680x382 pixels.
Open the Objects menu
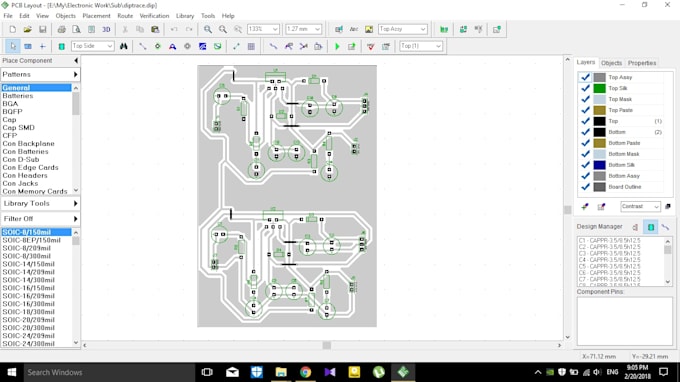click(65, 16)
